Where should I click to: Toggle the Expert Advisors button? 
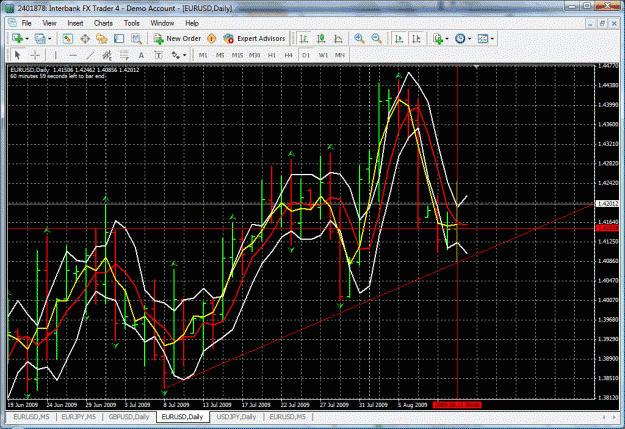pyautogui.click(x=254, y=39)
